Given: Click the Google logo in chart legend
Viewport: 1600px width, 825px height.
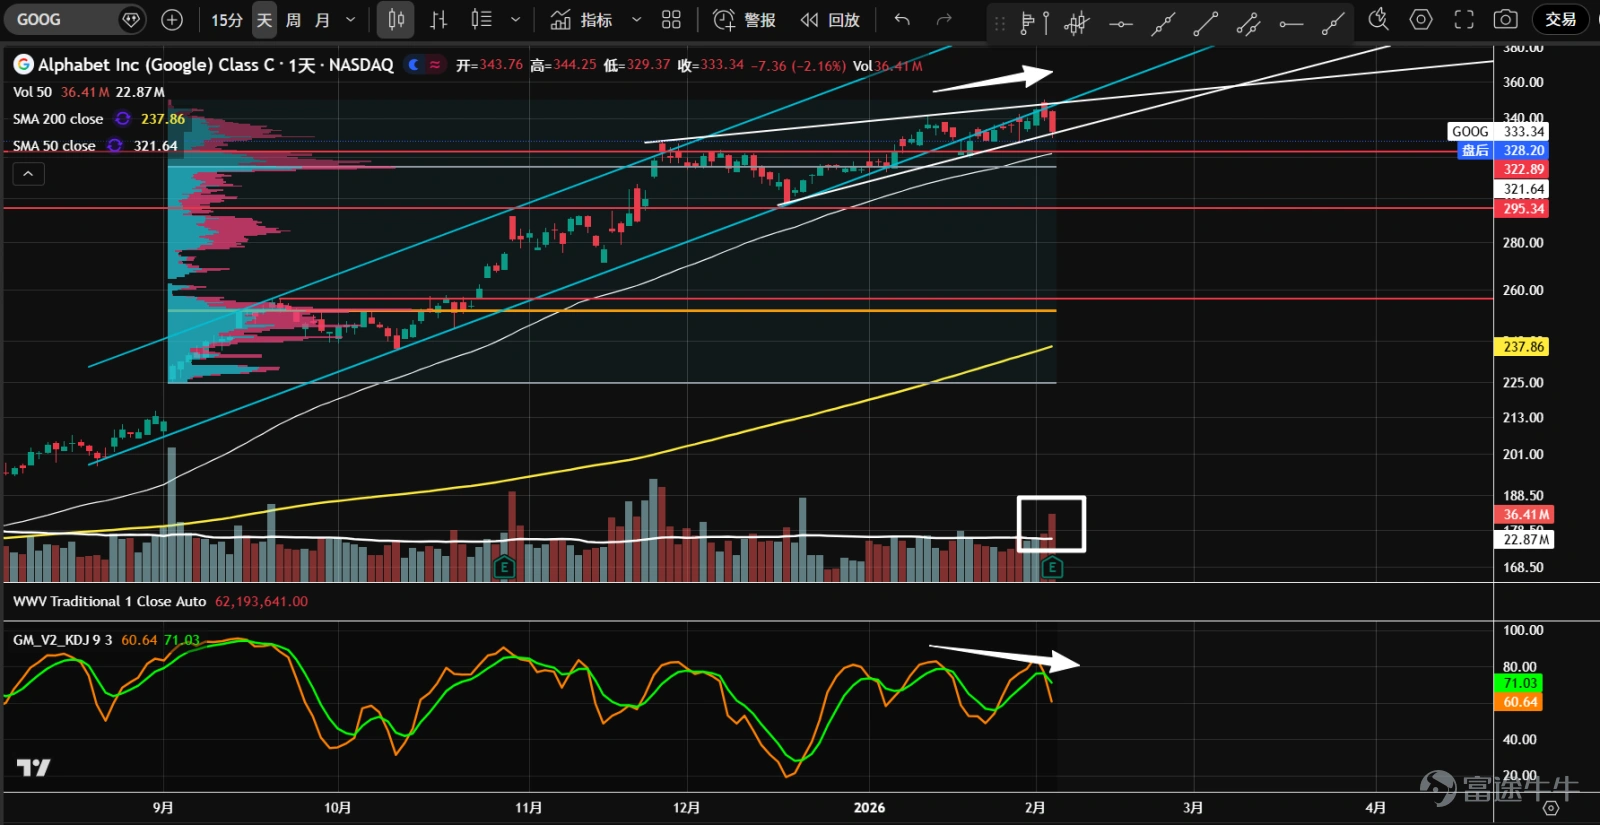Looking at the screenshot, I should click(x=23, y=65).
